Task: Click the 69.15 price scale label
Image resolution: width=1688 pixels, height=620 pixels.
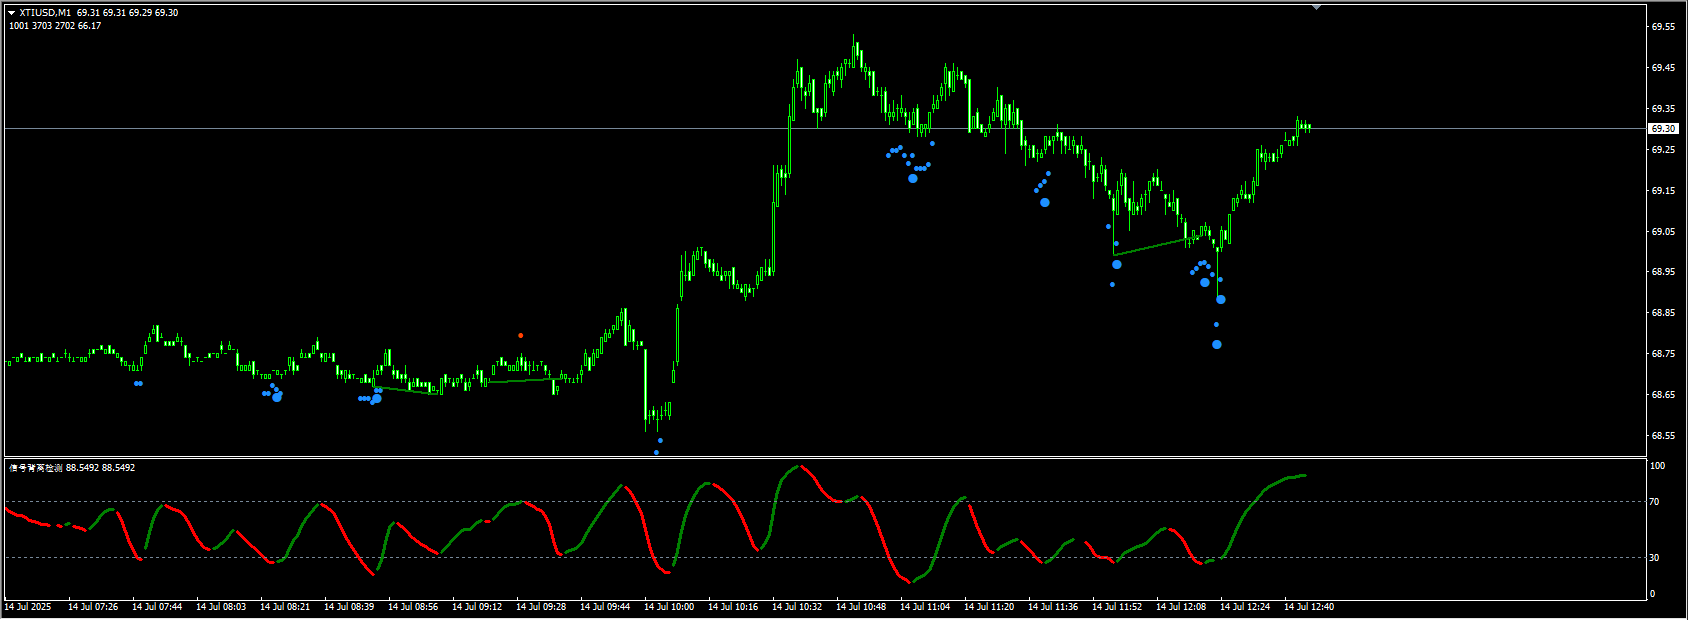Action: 1663,191
